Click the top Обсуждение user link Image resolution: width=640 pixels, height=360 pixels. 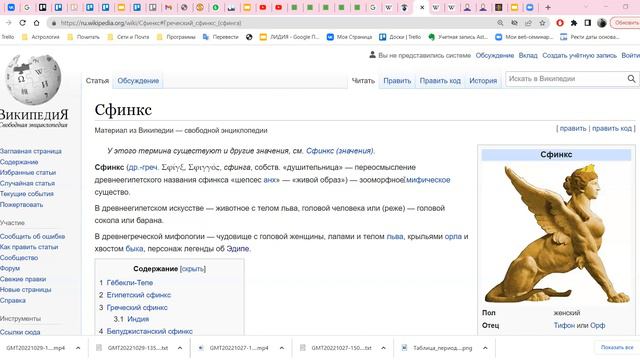coord(494,56)
